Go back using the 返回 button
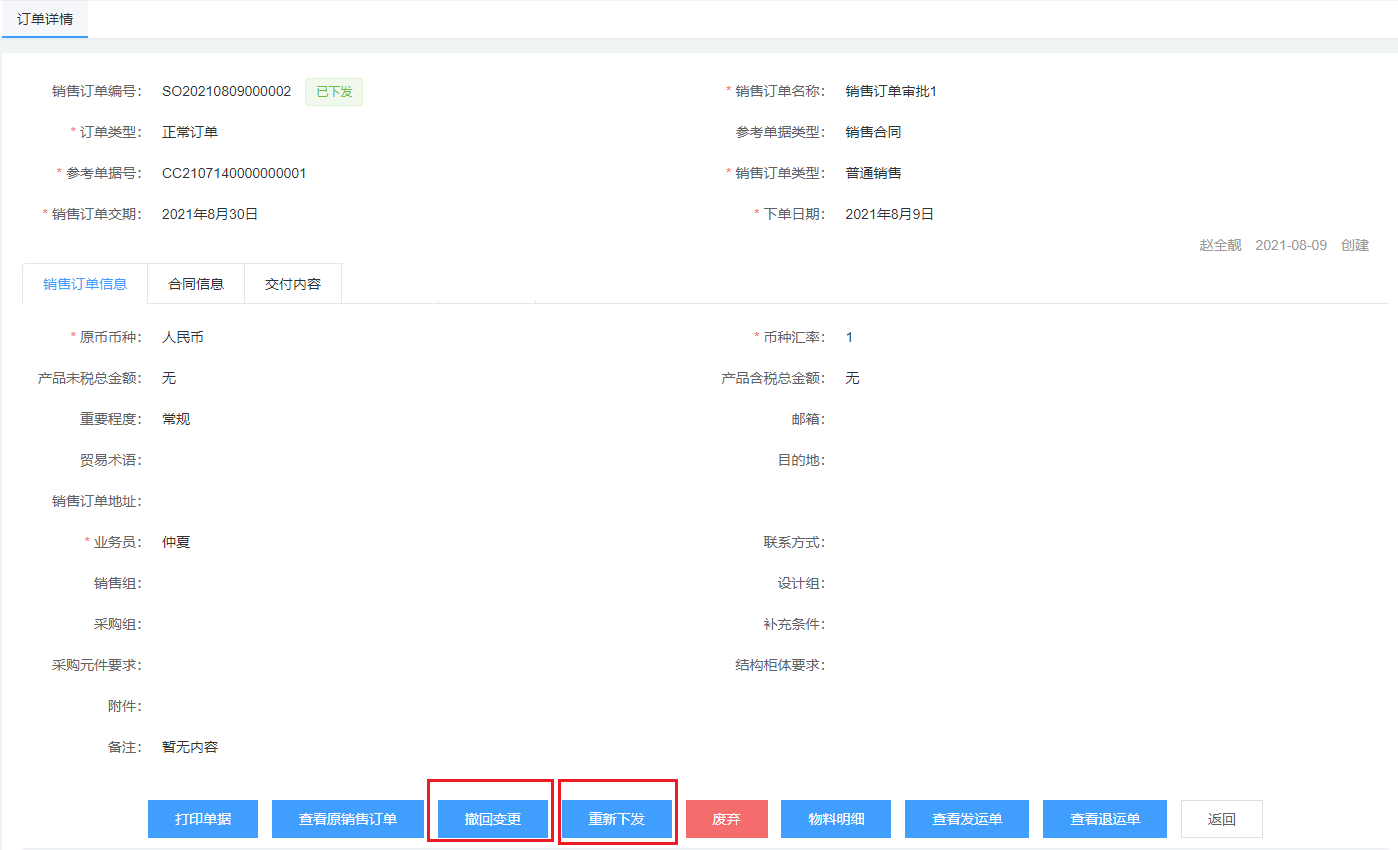Viewport: 1398px width, 850px height. (1221, 819)
